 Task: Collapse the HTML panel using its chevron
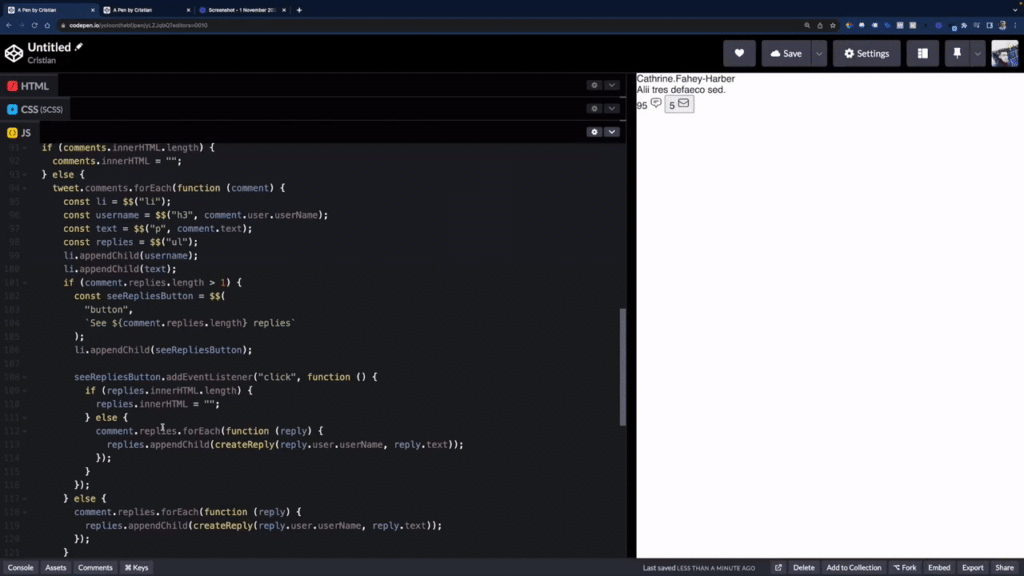611,86
